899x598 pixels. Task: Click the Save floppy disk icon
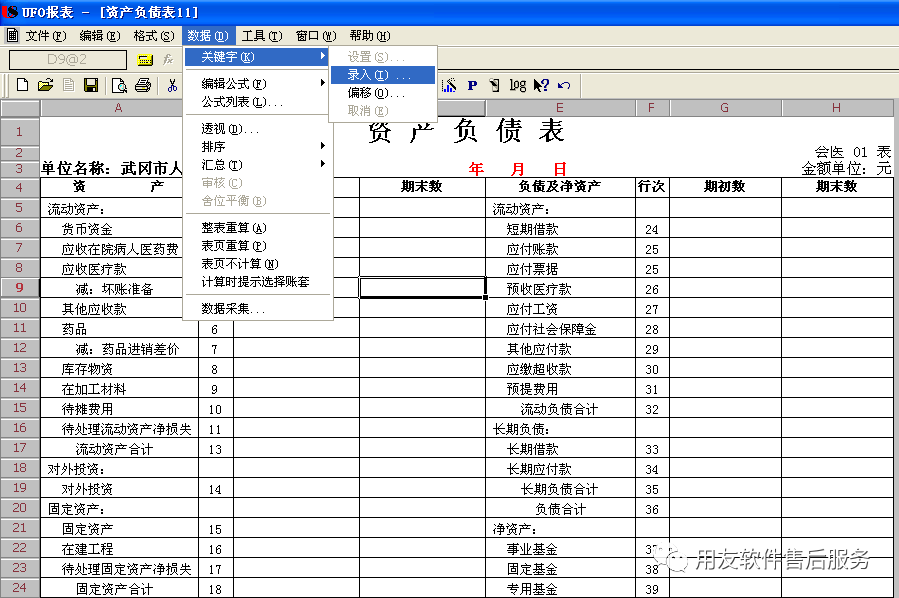[x=91, y=85]
